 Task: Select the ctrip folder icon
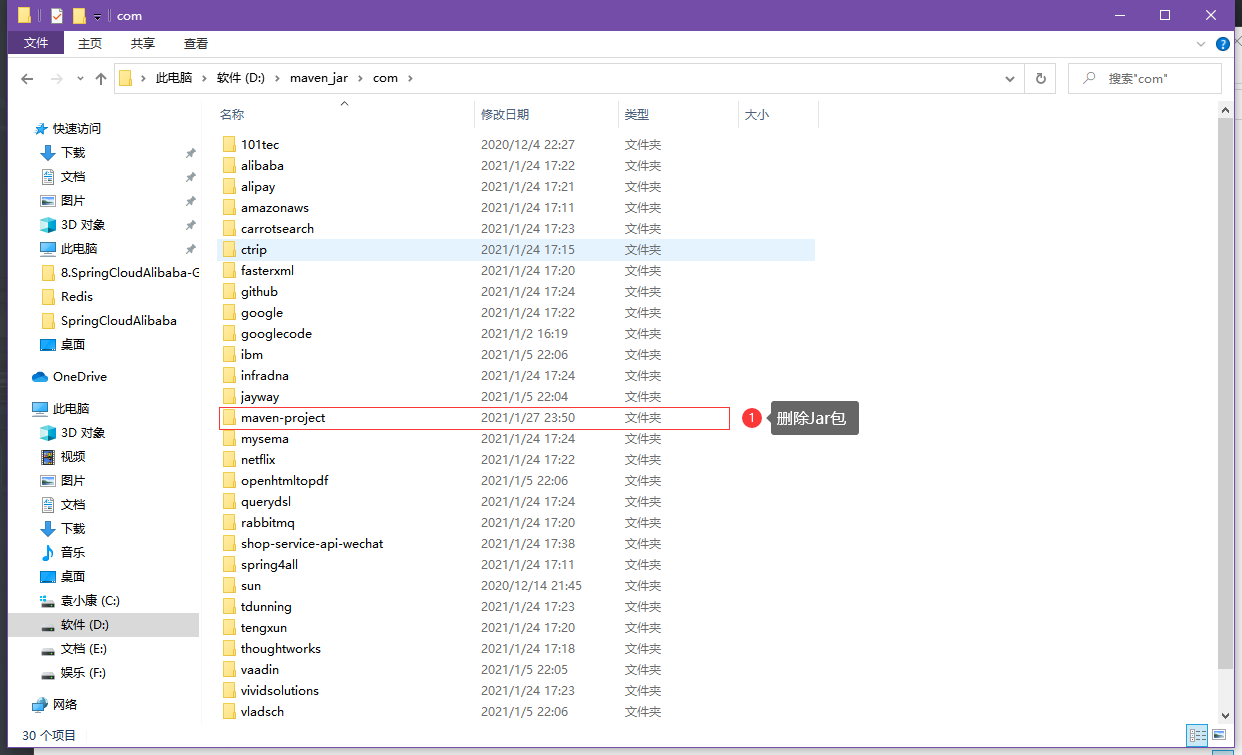pos(228,249)
